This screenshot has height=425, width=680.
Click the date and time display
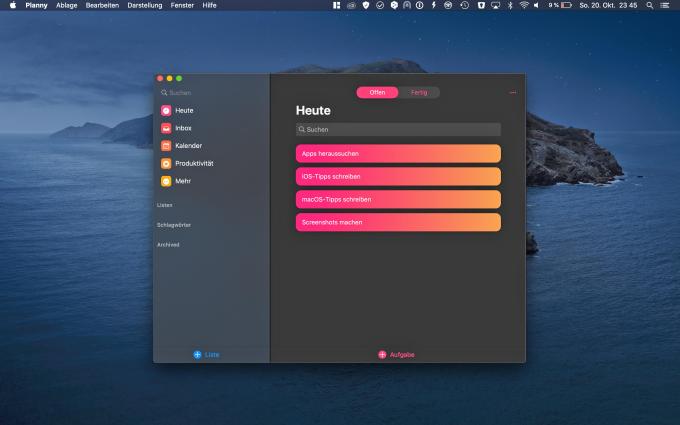608,5
